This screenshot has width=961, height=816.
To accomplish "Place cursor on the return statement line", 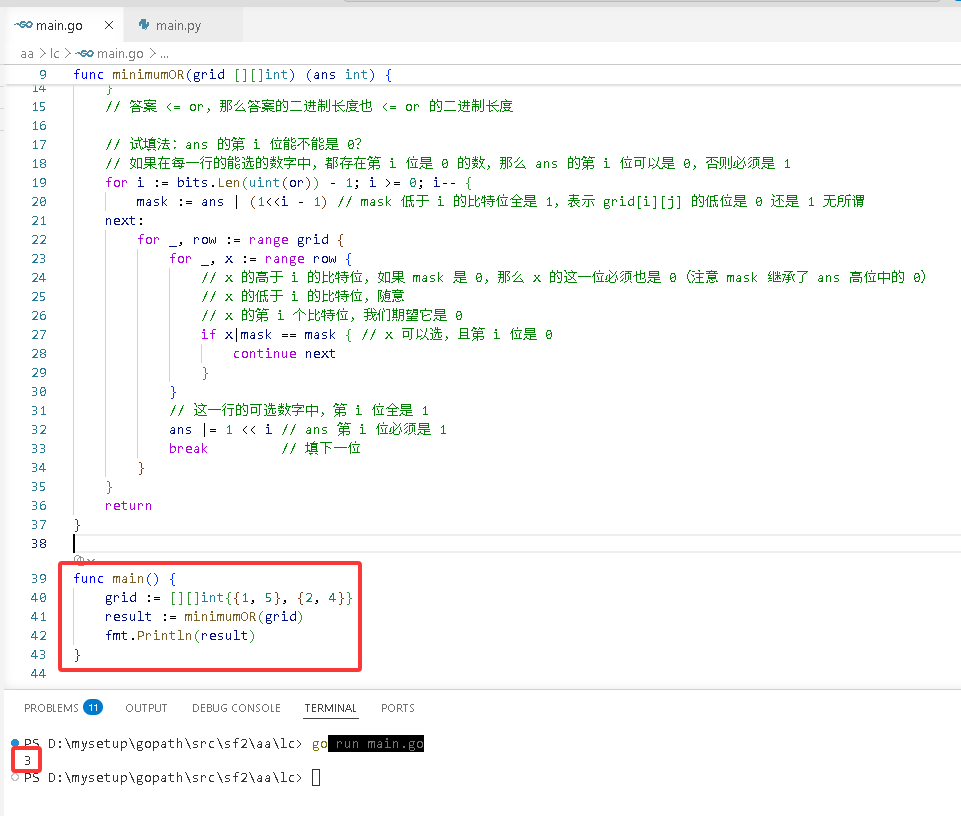I will point(128,506).
